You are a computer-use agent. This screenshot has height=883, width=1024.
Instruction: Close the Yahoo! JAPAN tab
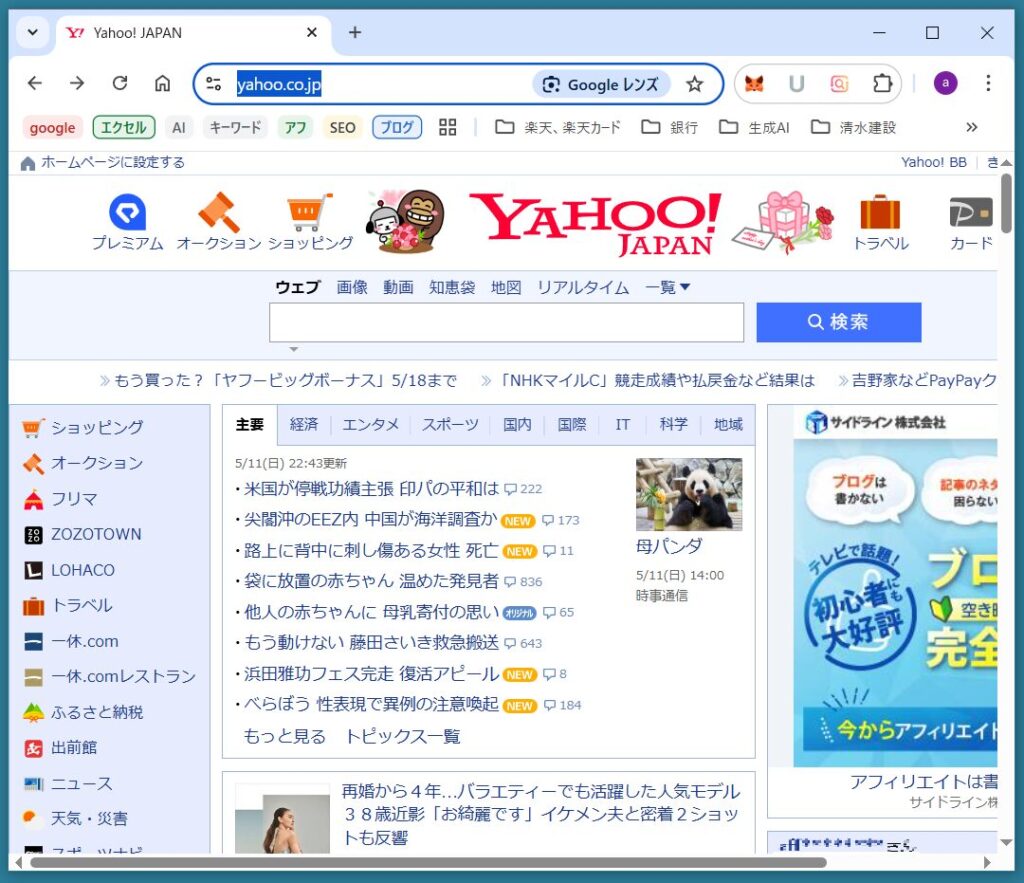coord(312,32)
